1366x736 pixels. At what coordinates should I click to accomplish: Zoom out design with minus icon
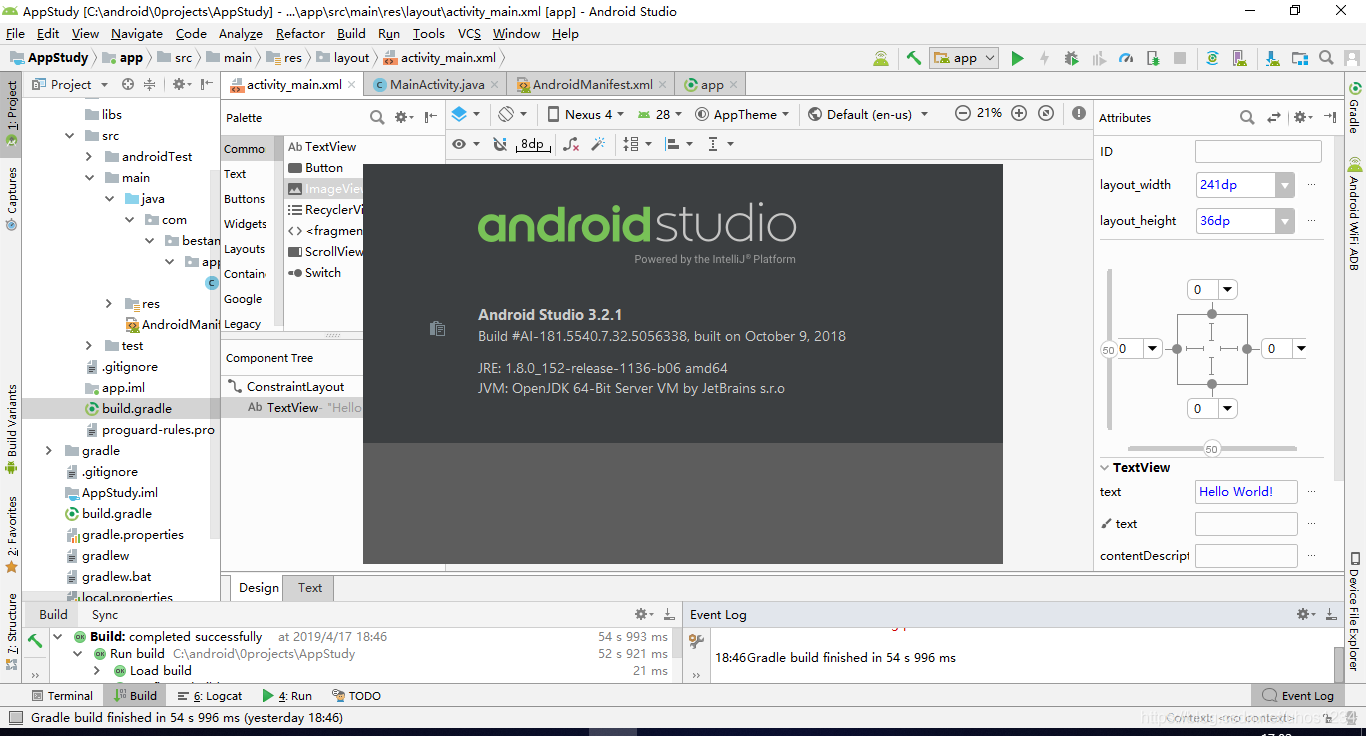point(962,114)
